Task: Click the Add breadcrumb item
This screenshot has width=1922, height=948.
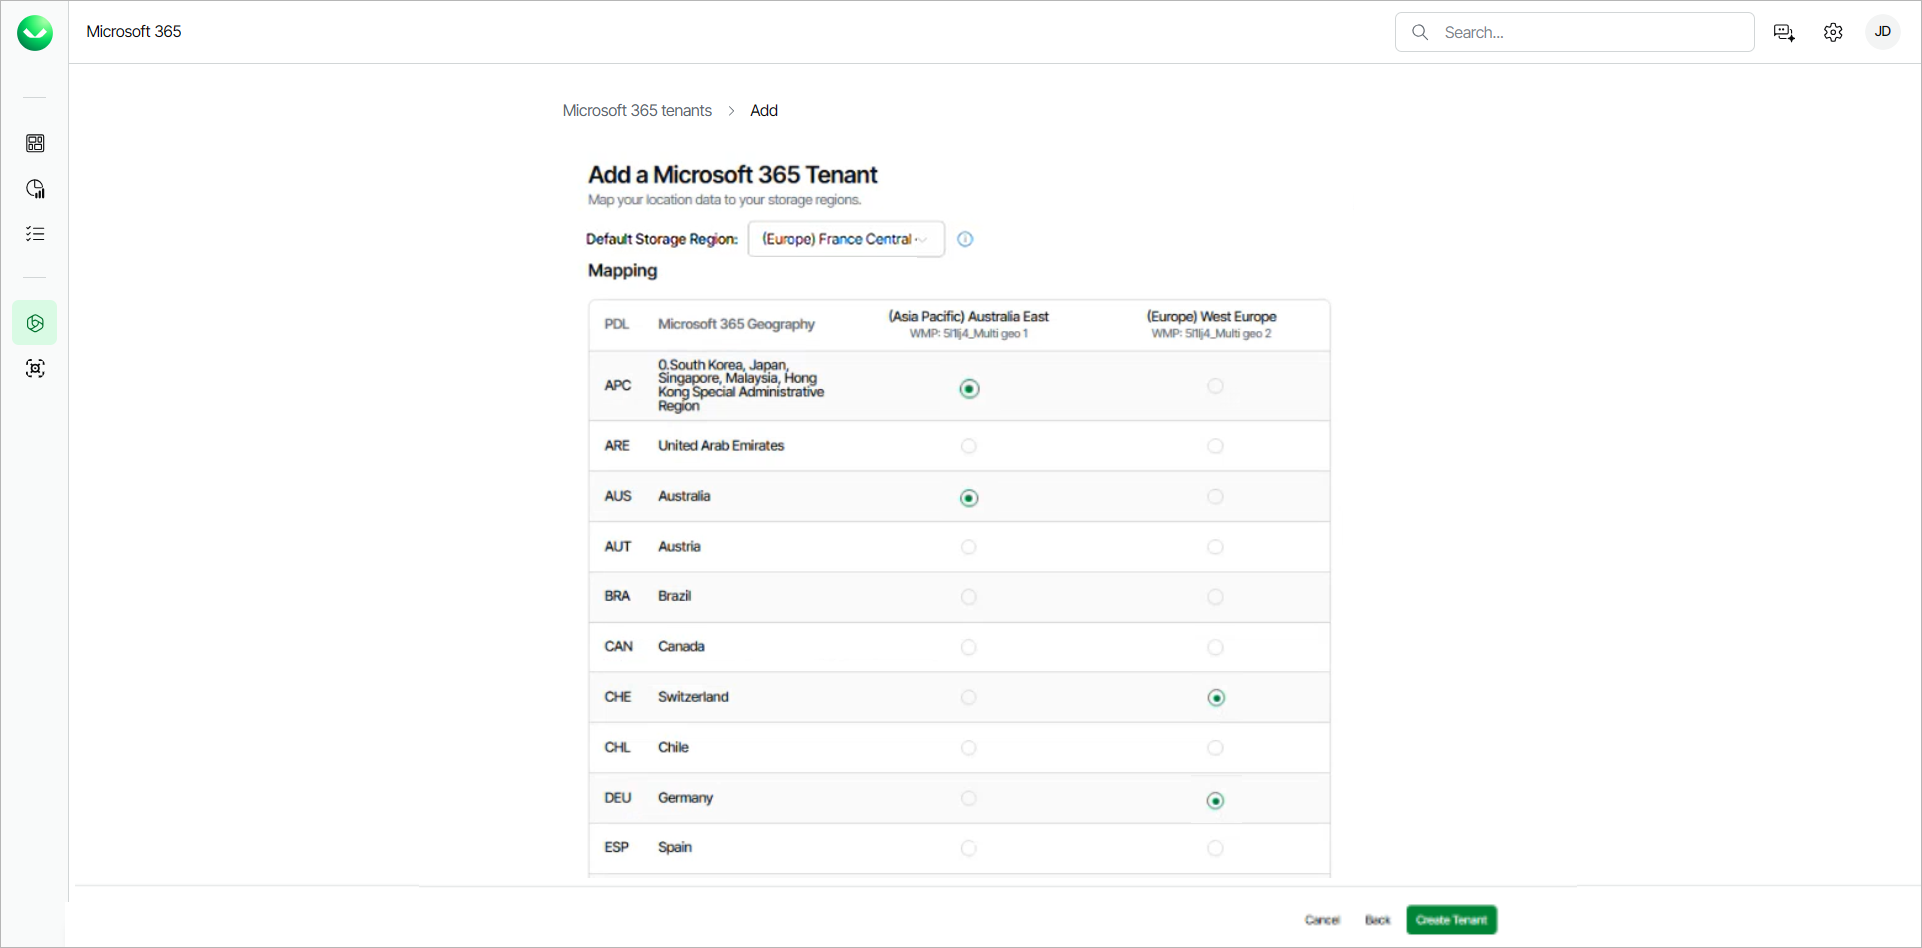Action: pyautogui.click(x=764, y=110)
